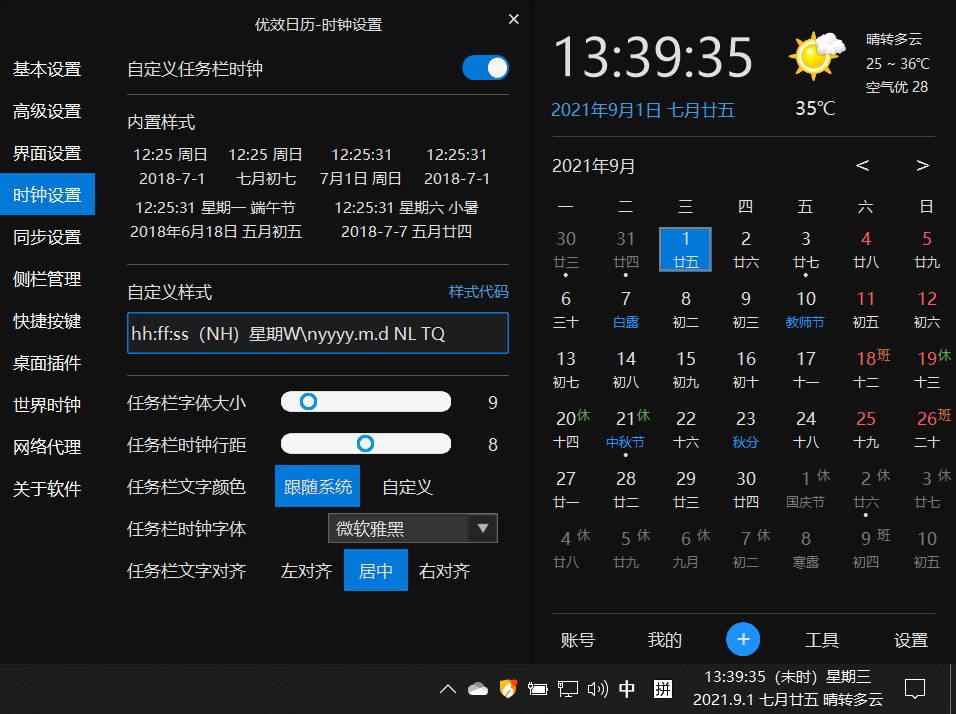The image size is (956, 714).
Task: Open 同步设置 in the sidebar
Action: [x=47, y=237]
